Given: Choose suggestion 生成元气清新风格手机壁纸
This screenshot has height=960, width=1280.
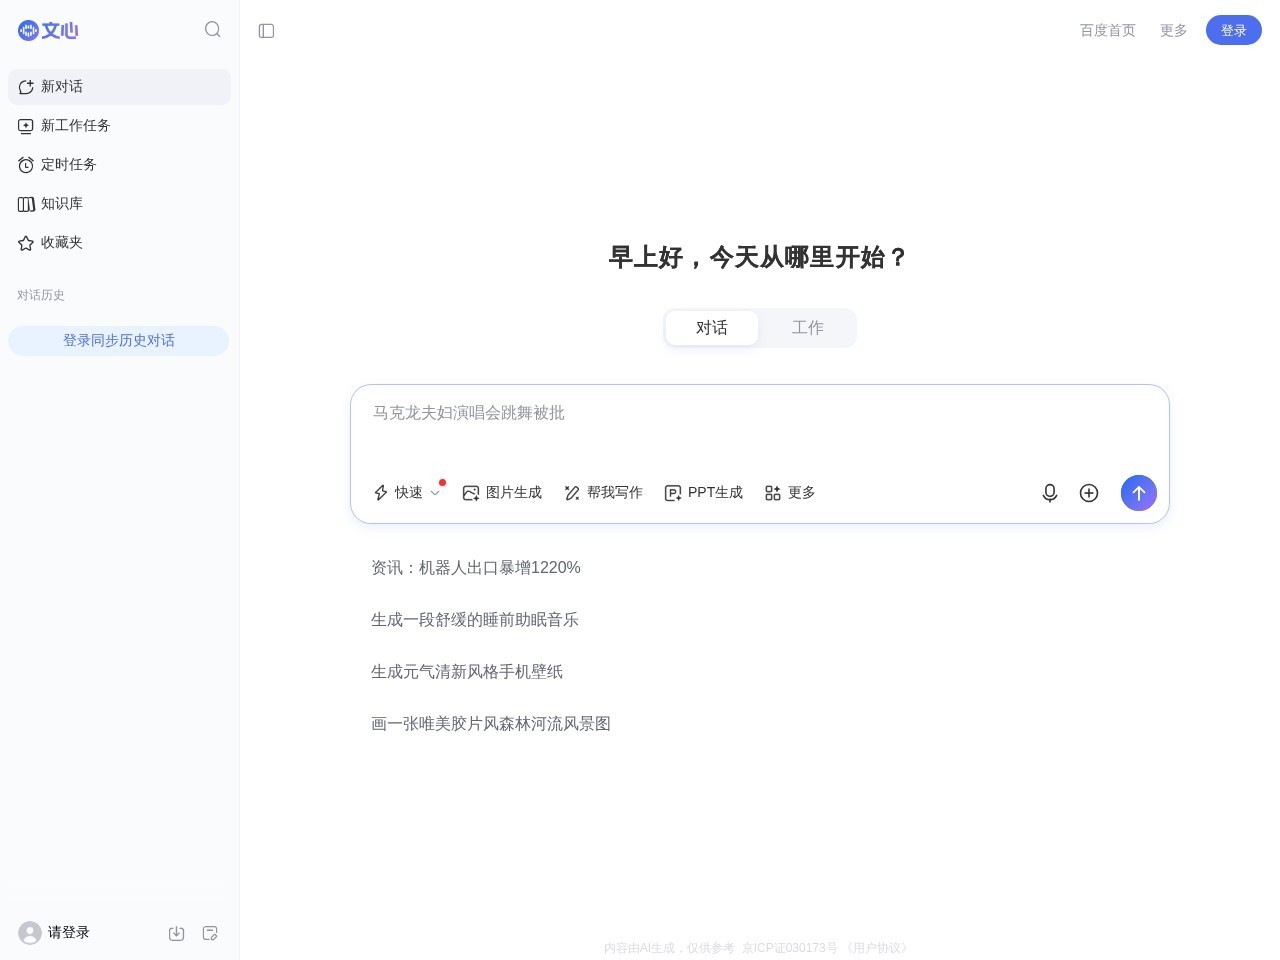Looking at the screenshot, I should 467,672.
